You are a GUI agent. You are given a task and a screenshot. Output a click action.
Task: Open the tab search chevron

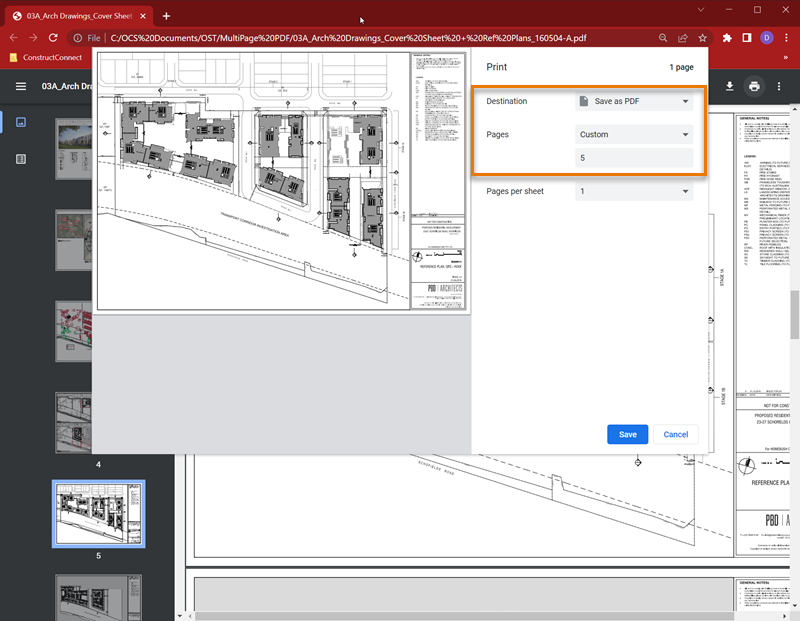tap(701, 10)
